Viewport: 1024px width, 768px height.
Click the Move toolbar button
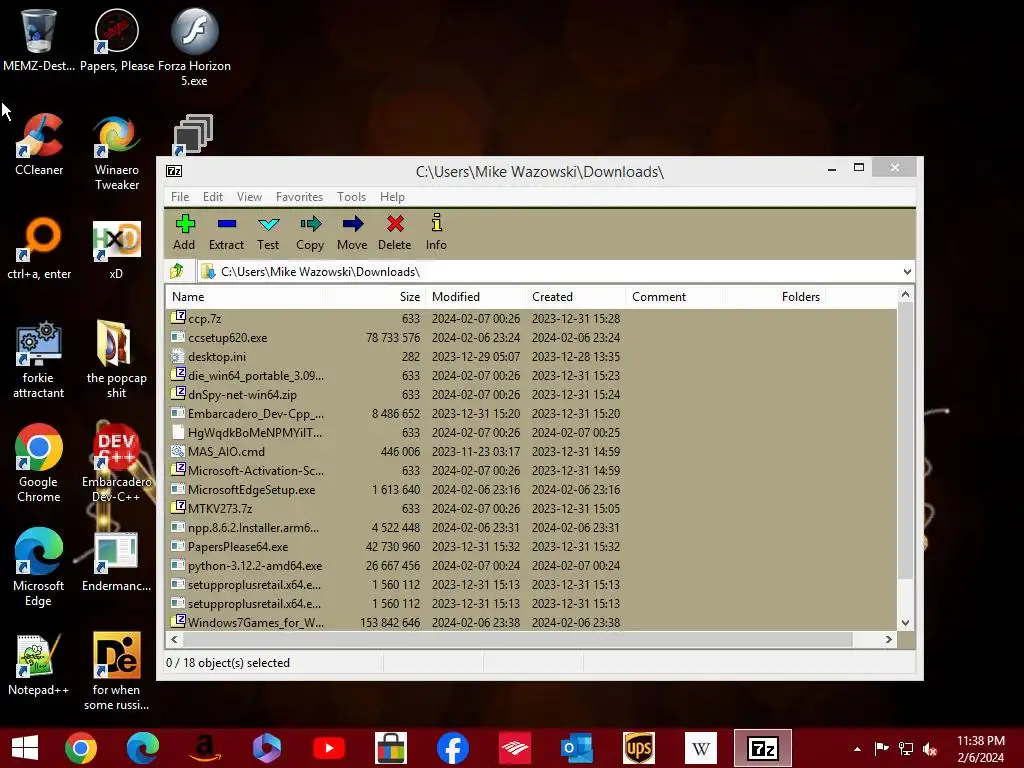[352, 232]
